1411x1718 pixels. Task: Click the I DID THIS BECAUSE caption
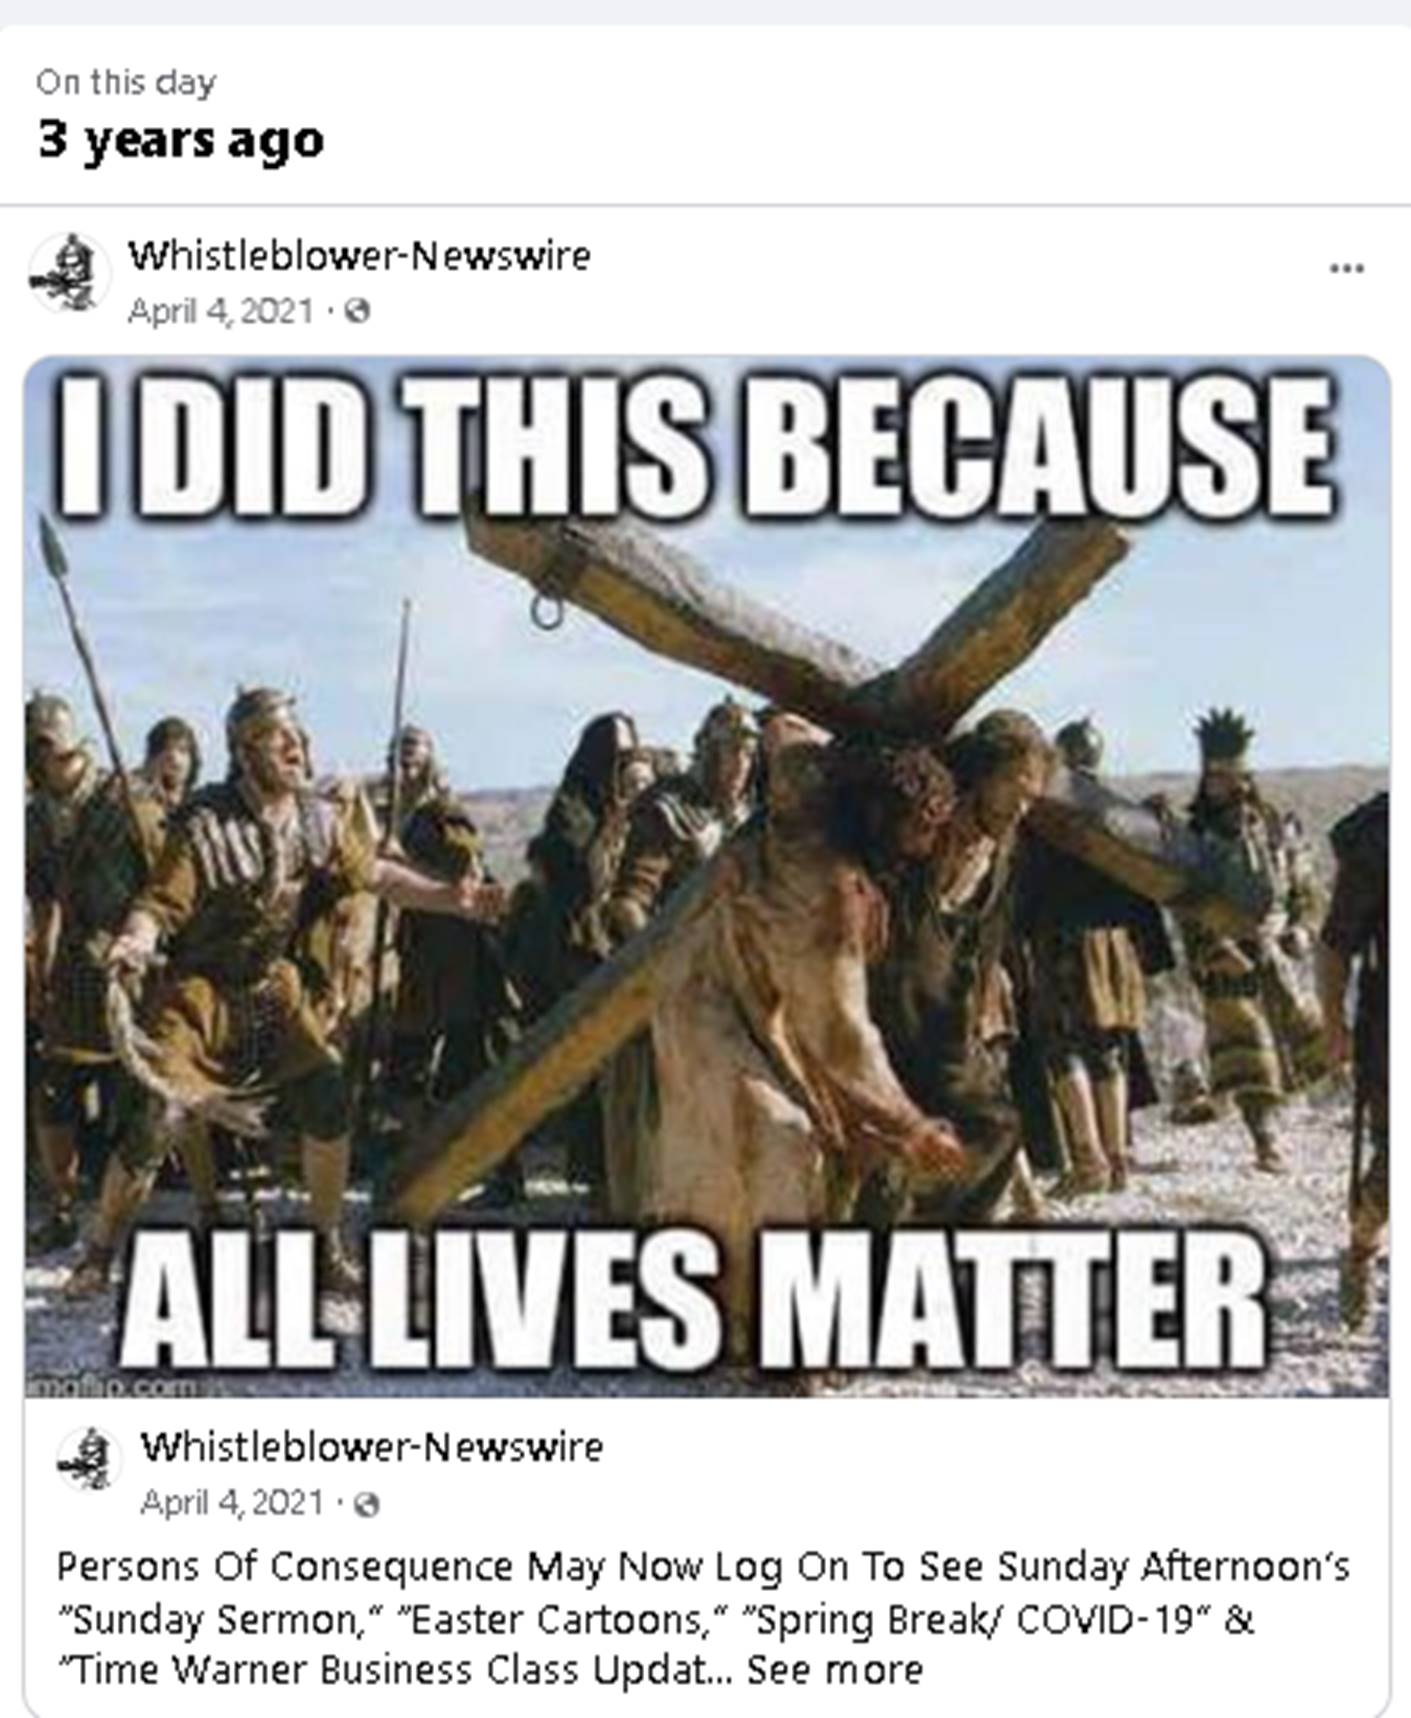(695, 444)
